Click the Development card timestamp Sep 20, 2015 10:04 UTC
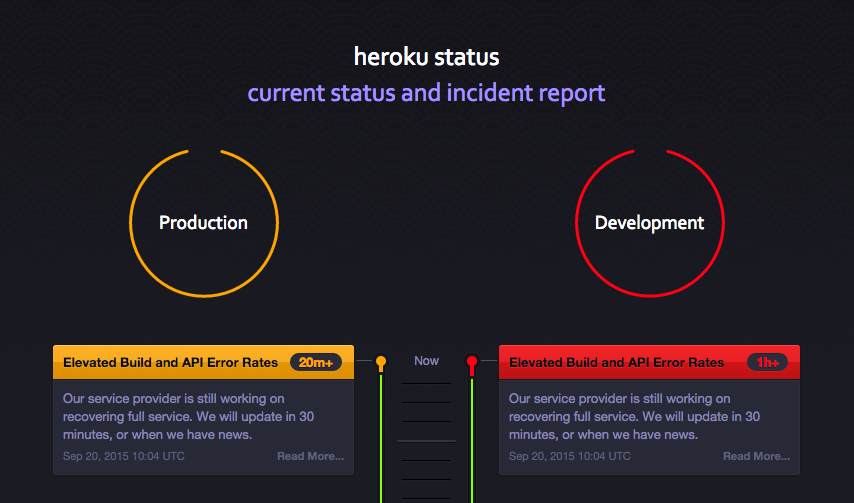Image resolution: width=854 pixels, height=503 pixels. (x=570, y=456)
